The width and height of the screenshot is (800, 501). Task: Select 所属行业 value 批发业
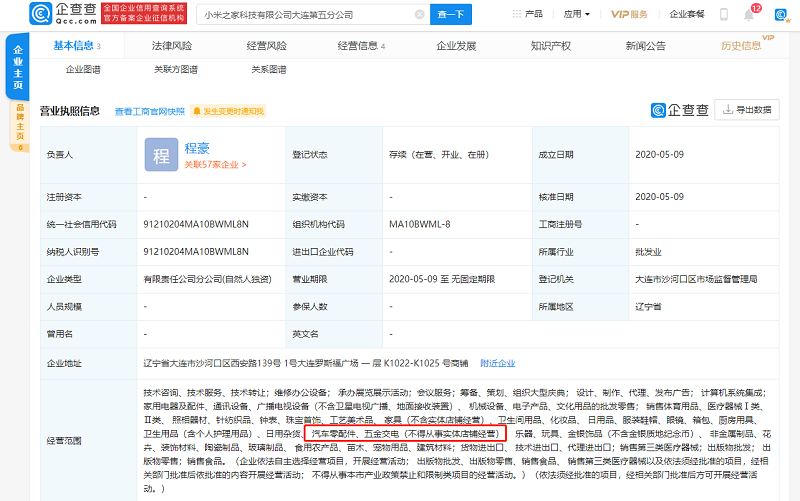point(648,252)
